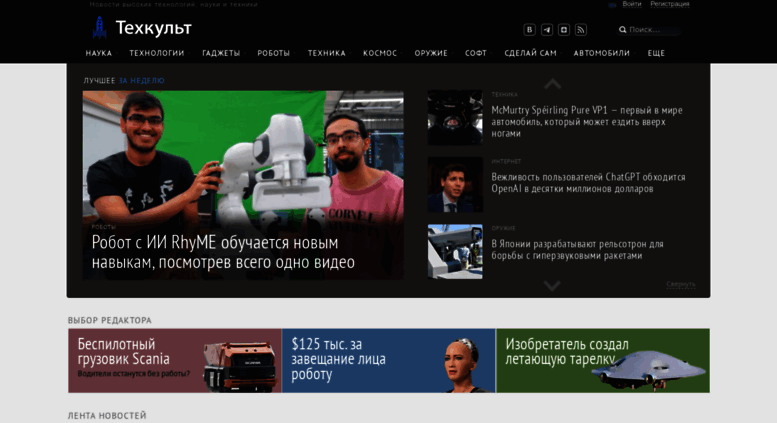The image size is (777, 423).
Task: Click the Techcult rocket logo icon
Action: tap(100, 27)
